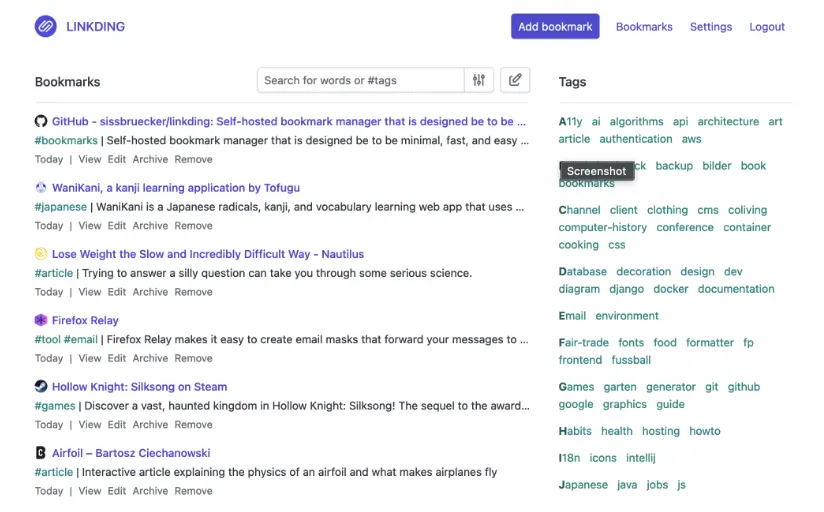Click the Airfoil bookmark favicon
824x512 pixels.
tap(41, 453)
